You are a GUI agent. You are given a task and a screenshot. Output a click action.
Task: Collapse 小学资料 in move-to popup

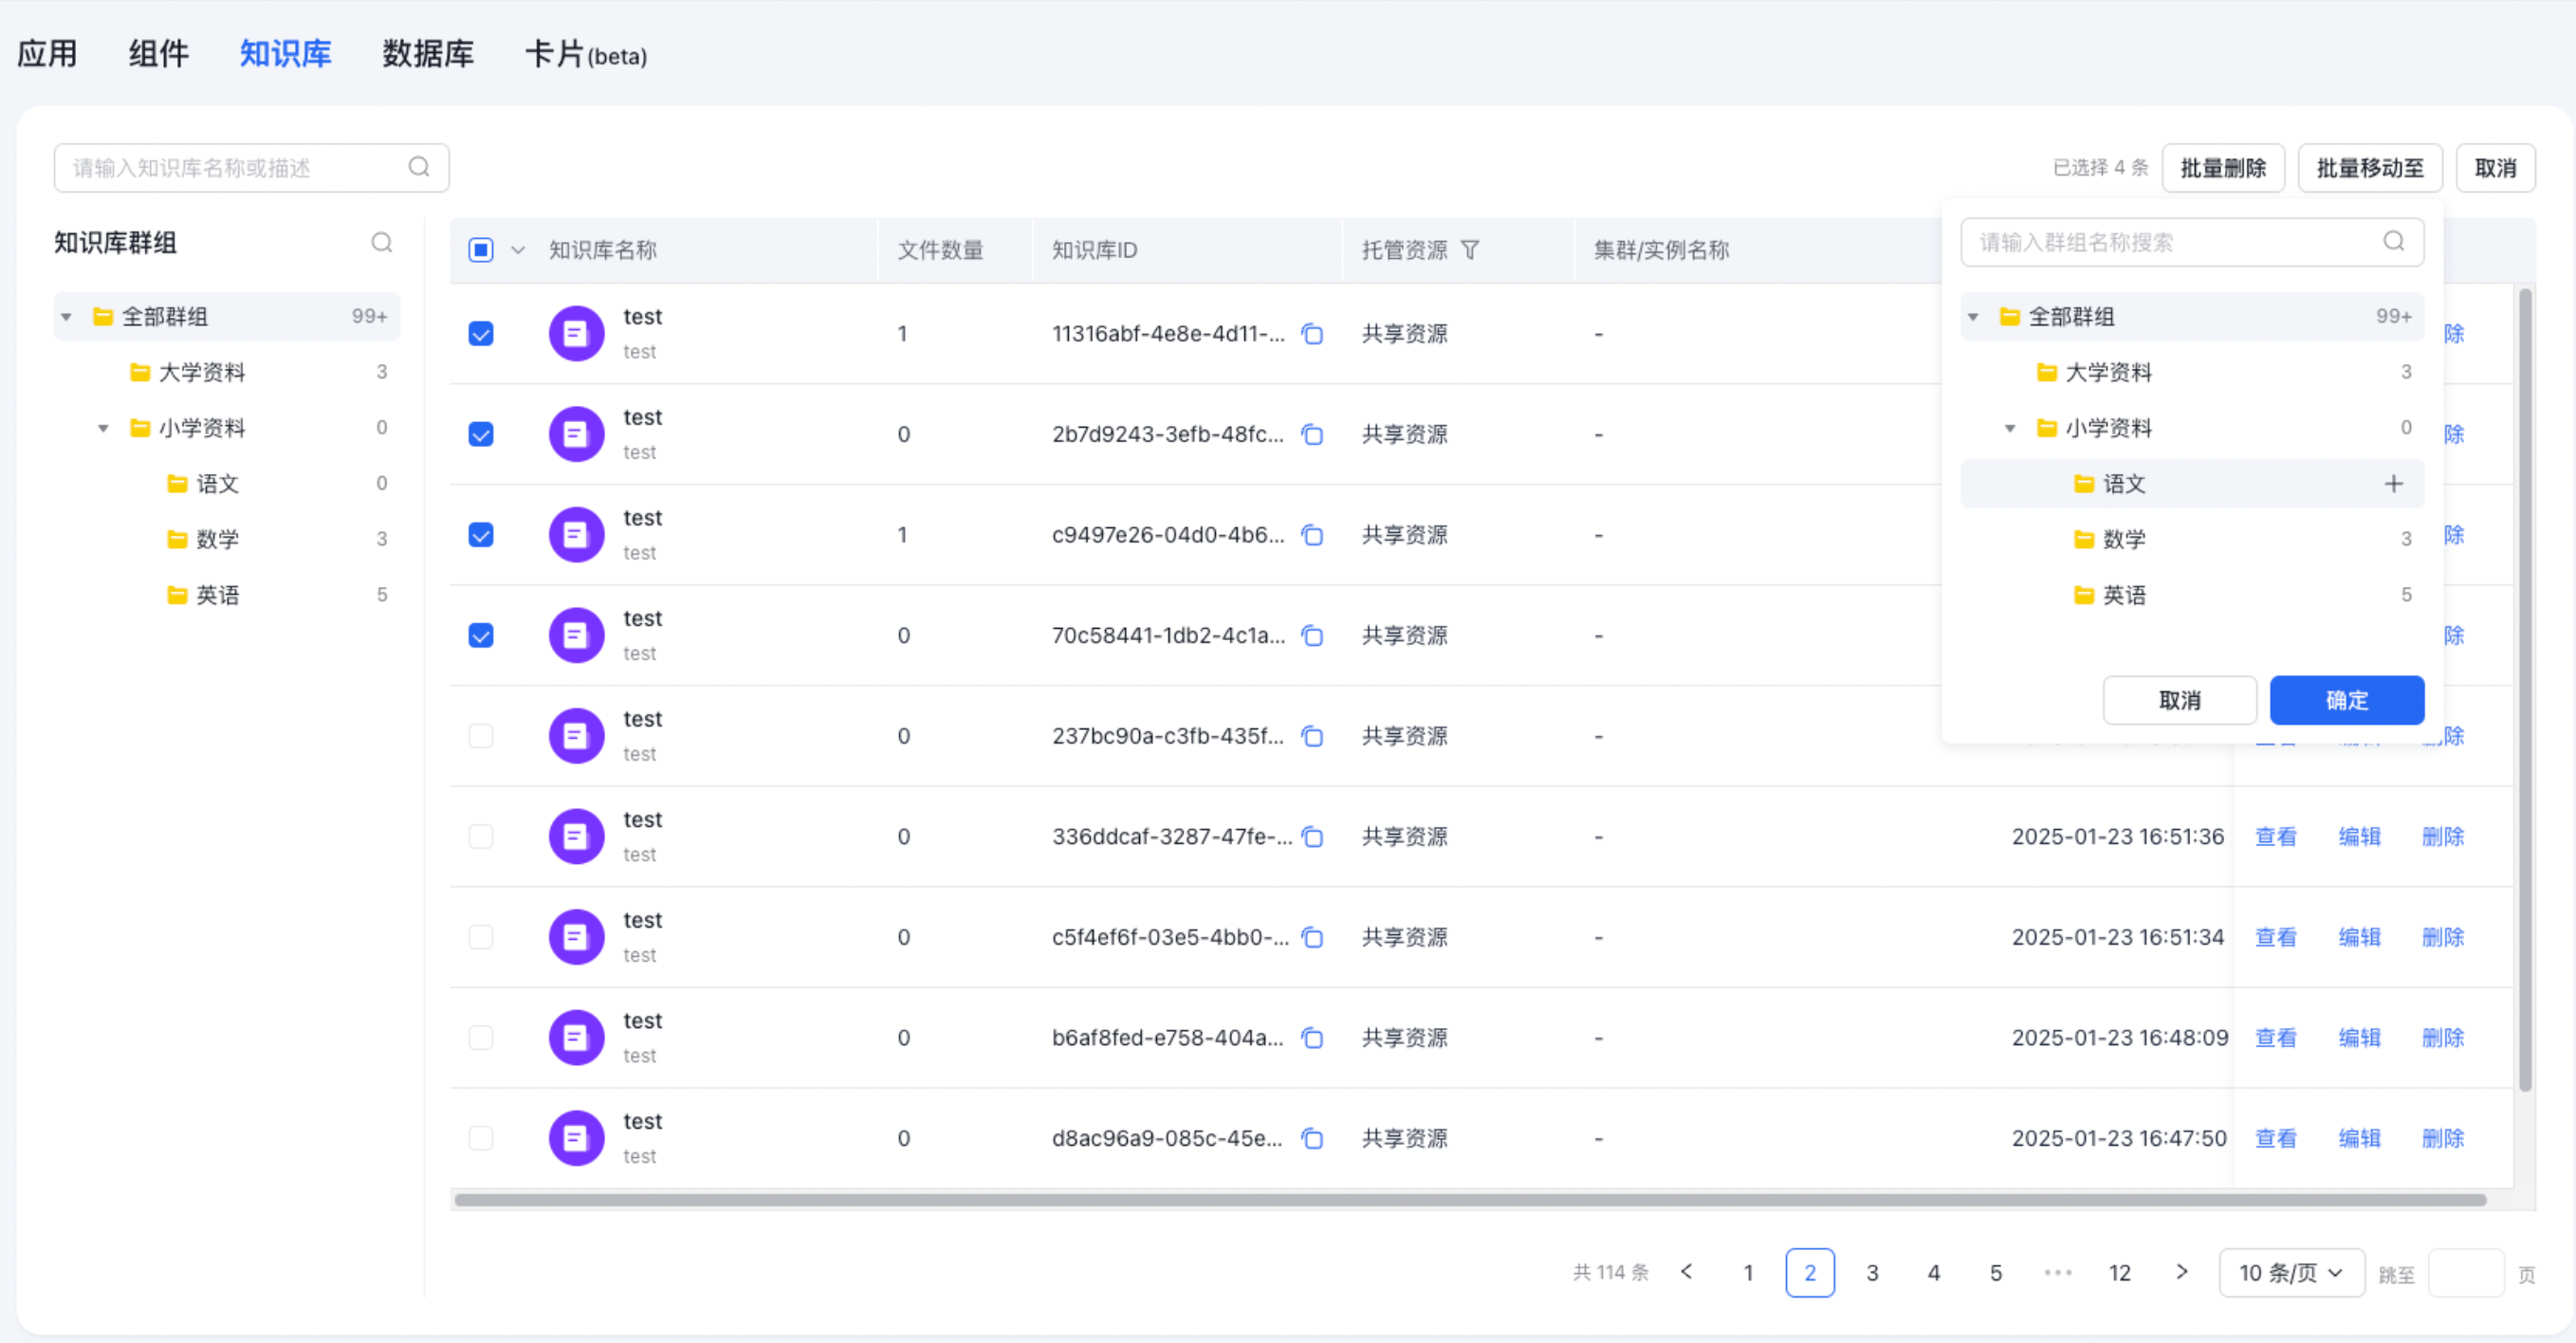(x=2010, y=428)
